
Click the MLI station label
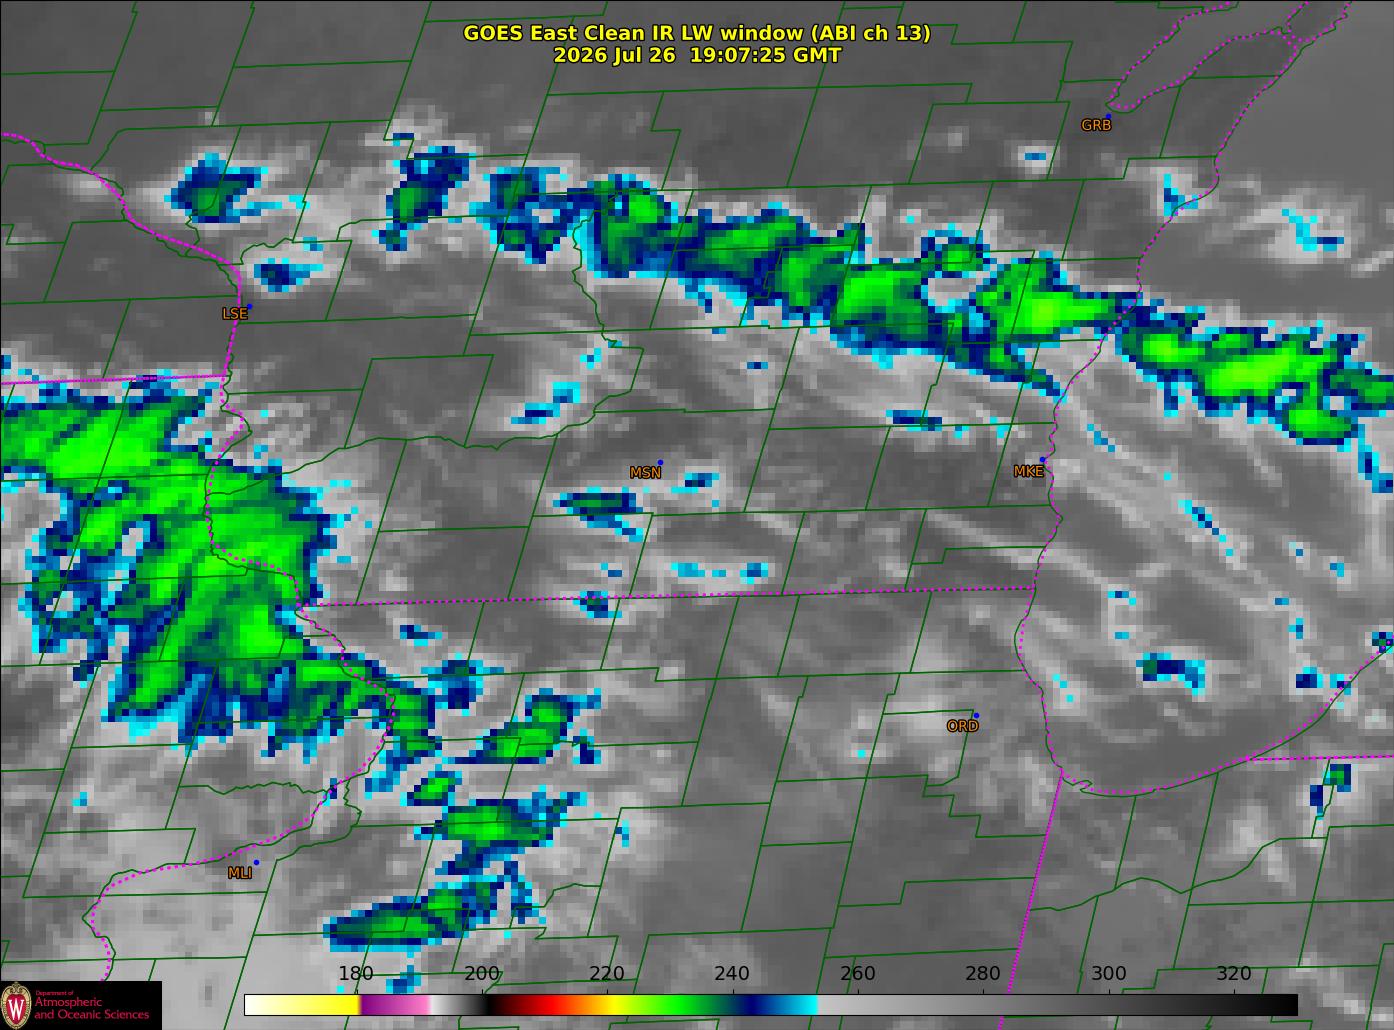[x=240, y=873]
